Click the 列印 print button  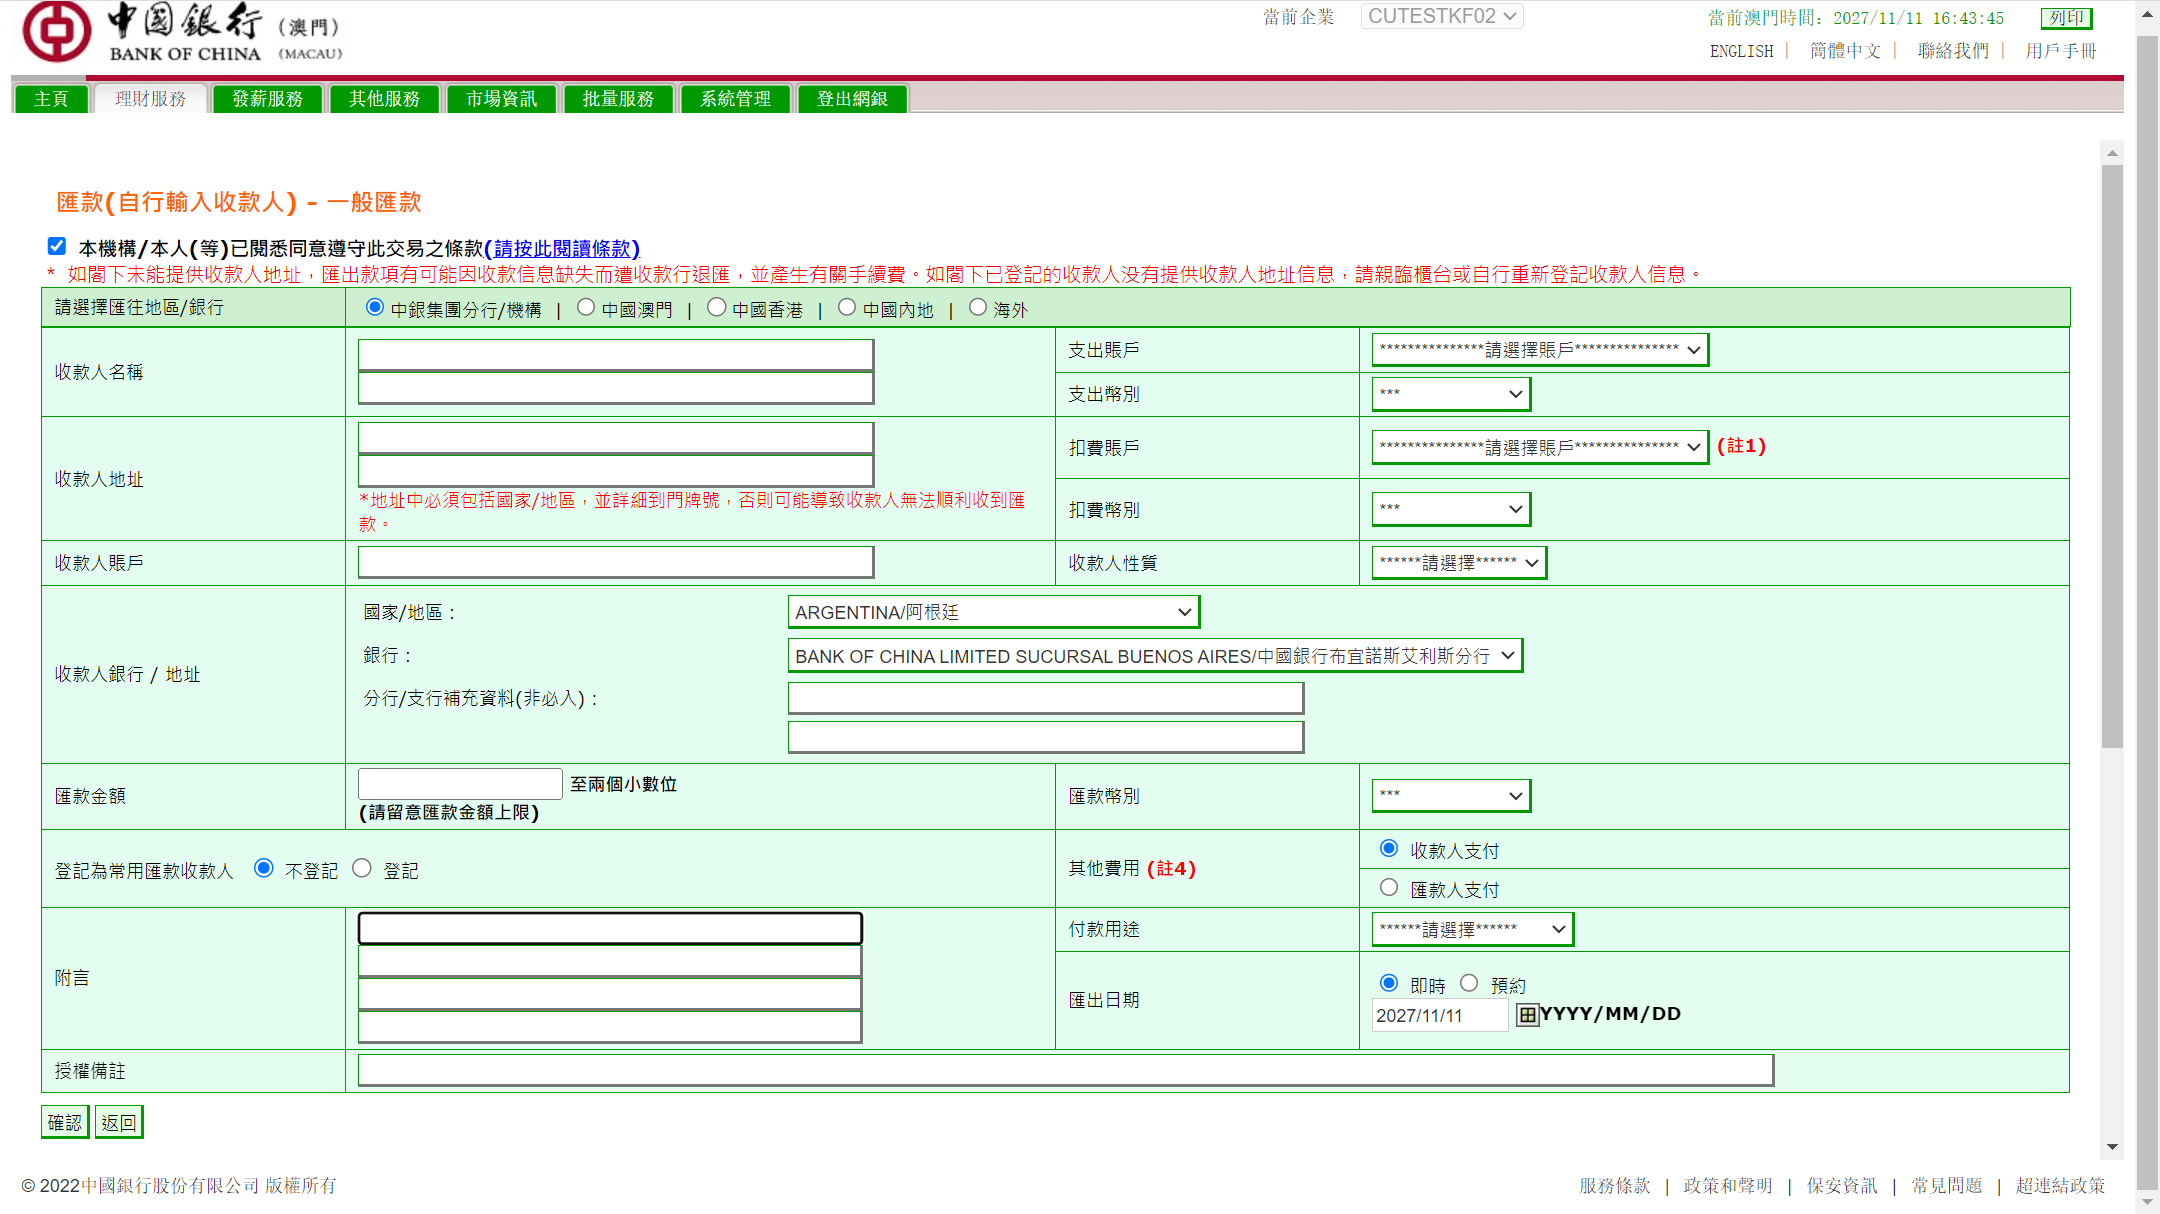pos(2066,18)
